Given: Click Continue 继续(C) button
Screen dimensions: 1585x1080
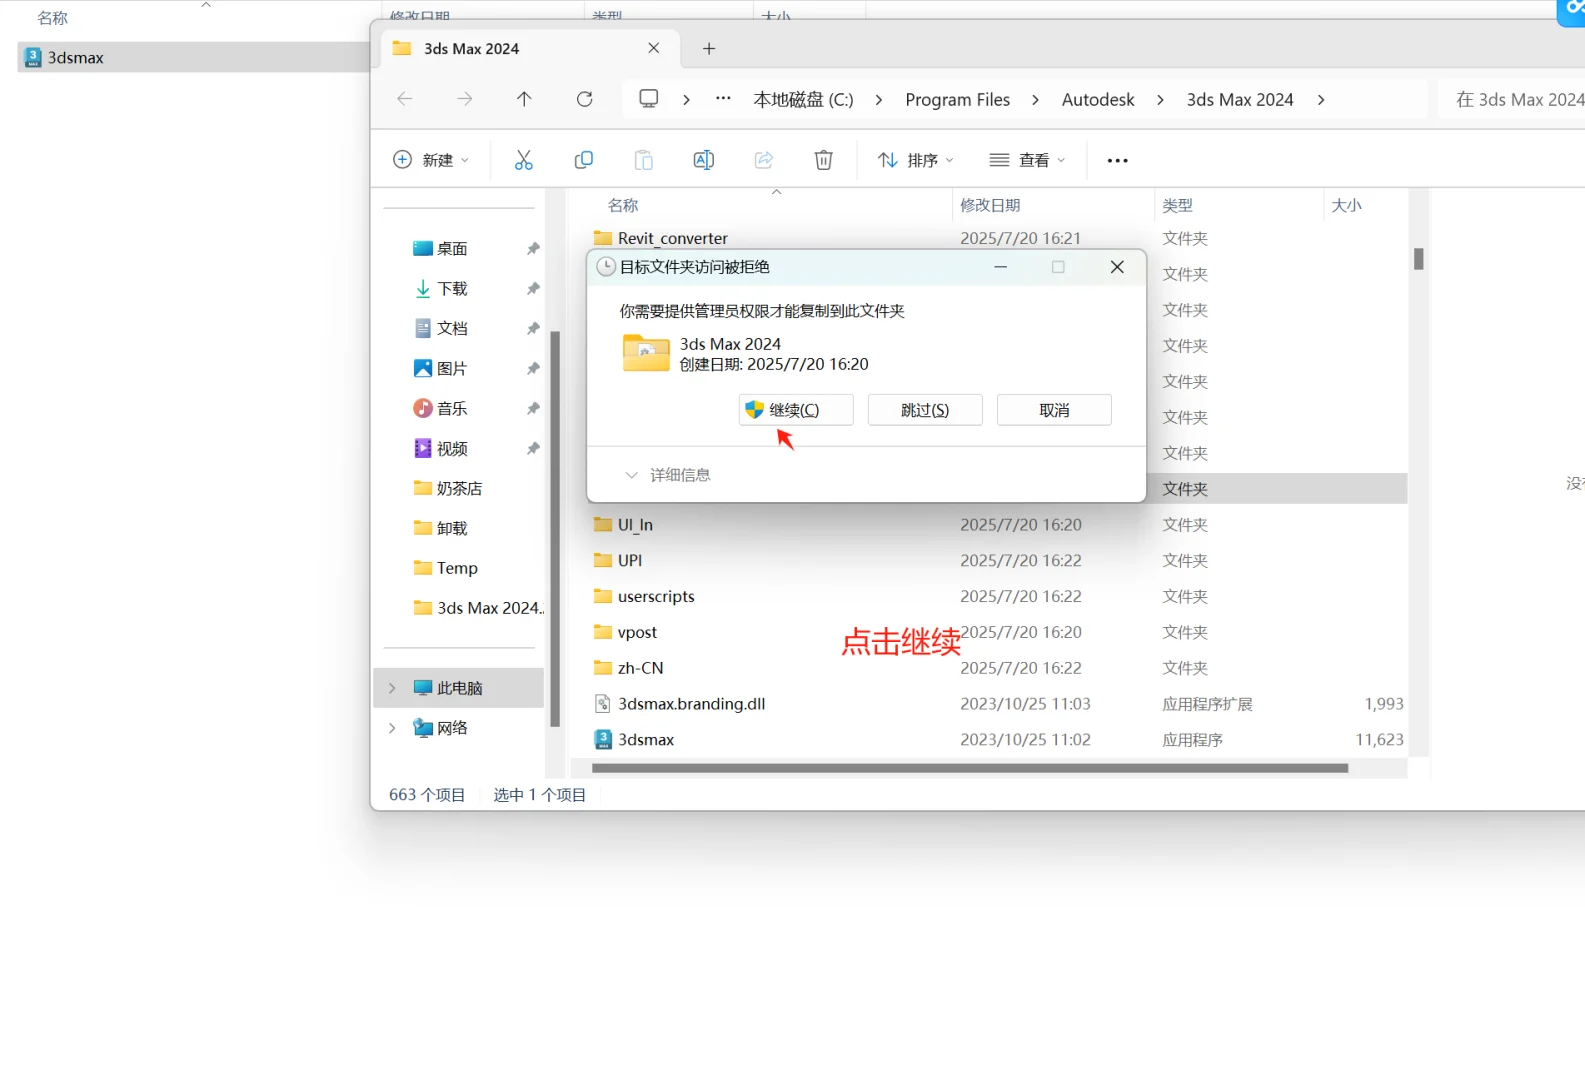Looking at the screenshot, I should click(796, 410).
